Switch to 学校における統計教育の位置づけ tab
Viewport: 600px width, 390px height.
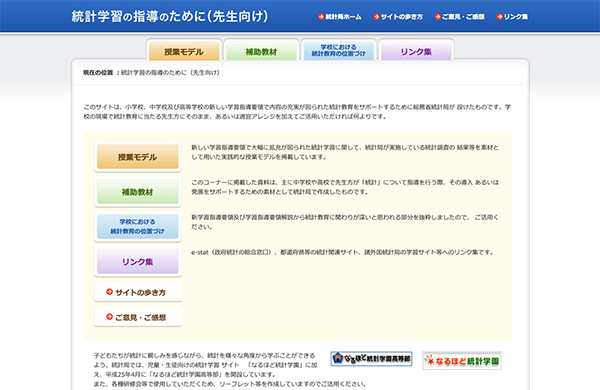(339, 51)
